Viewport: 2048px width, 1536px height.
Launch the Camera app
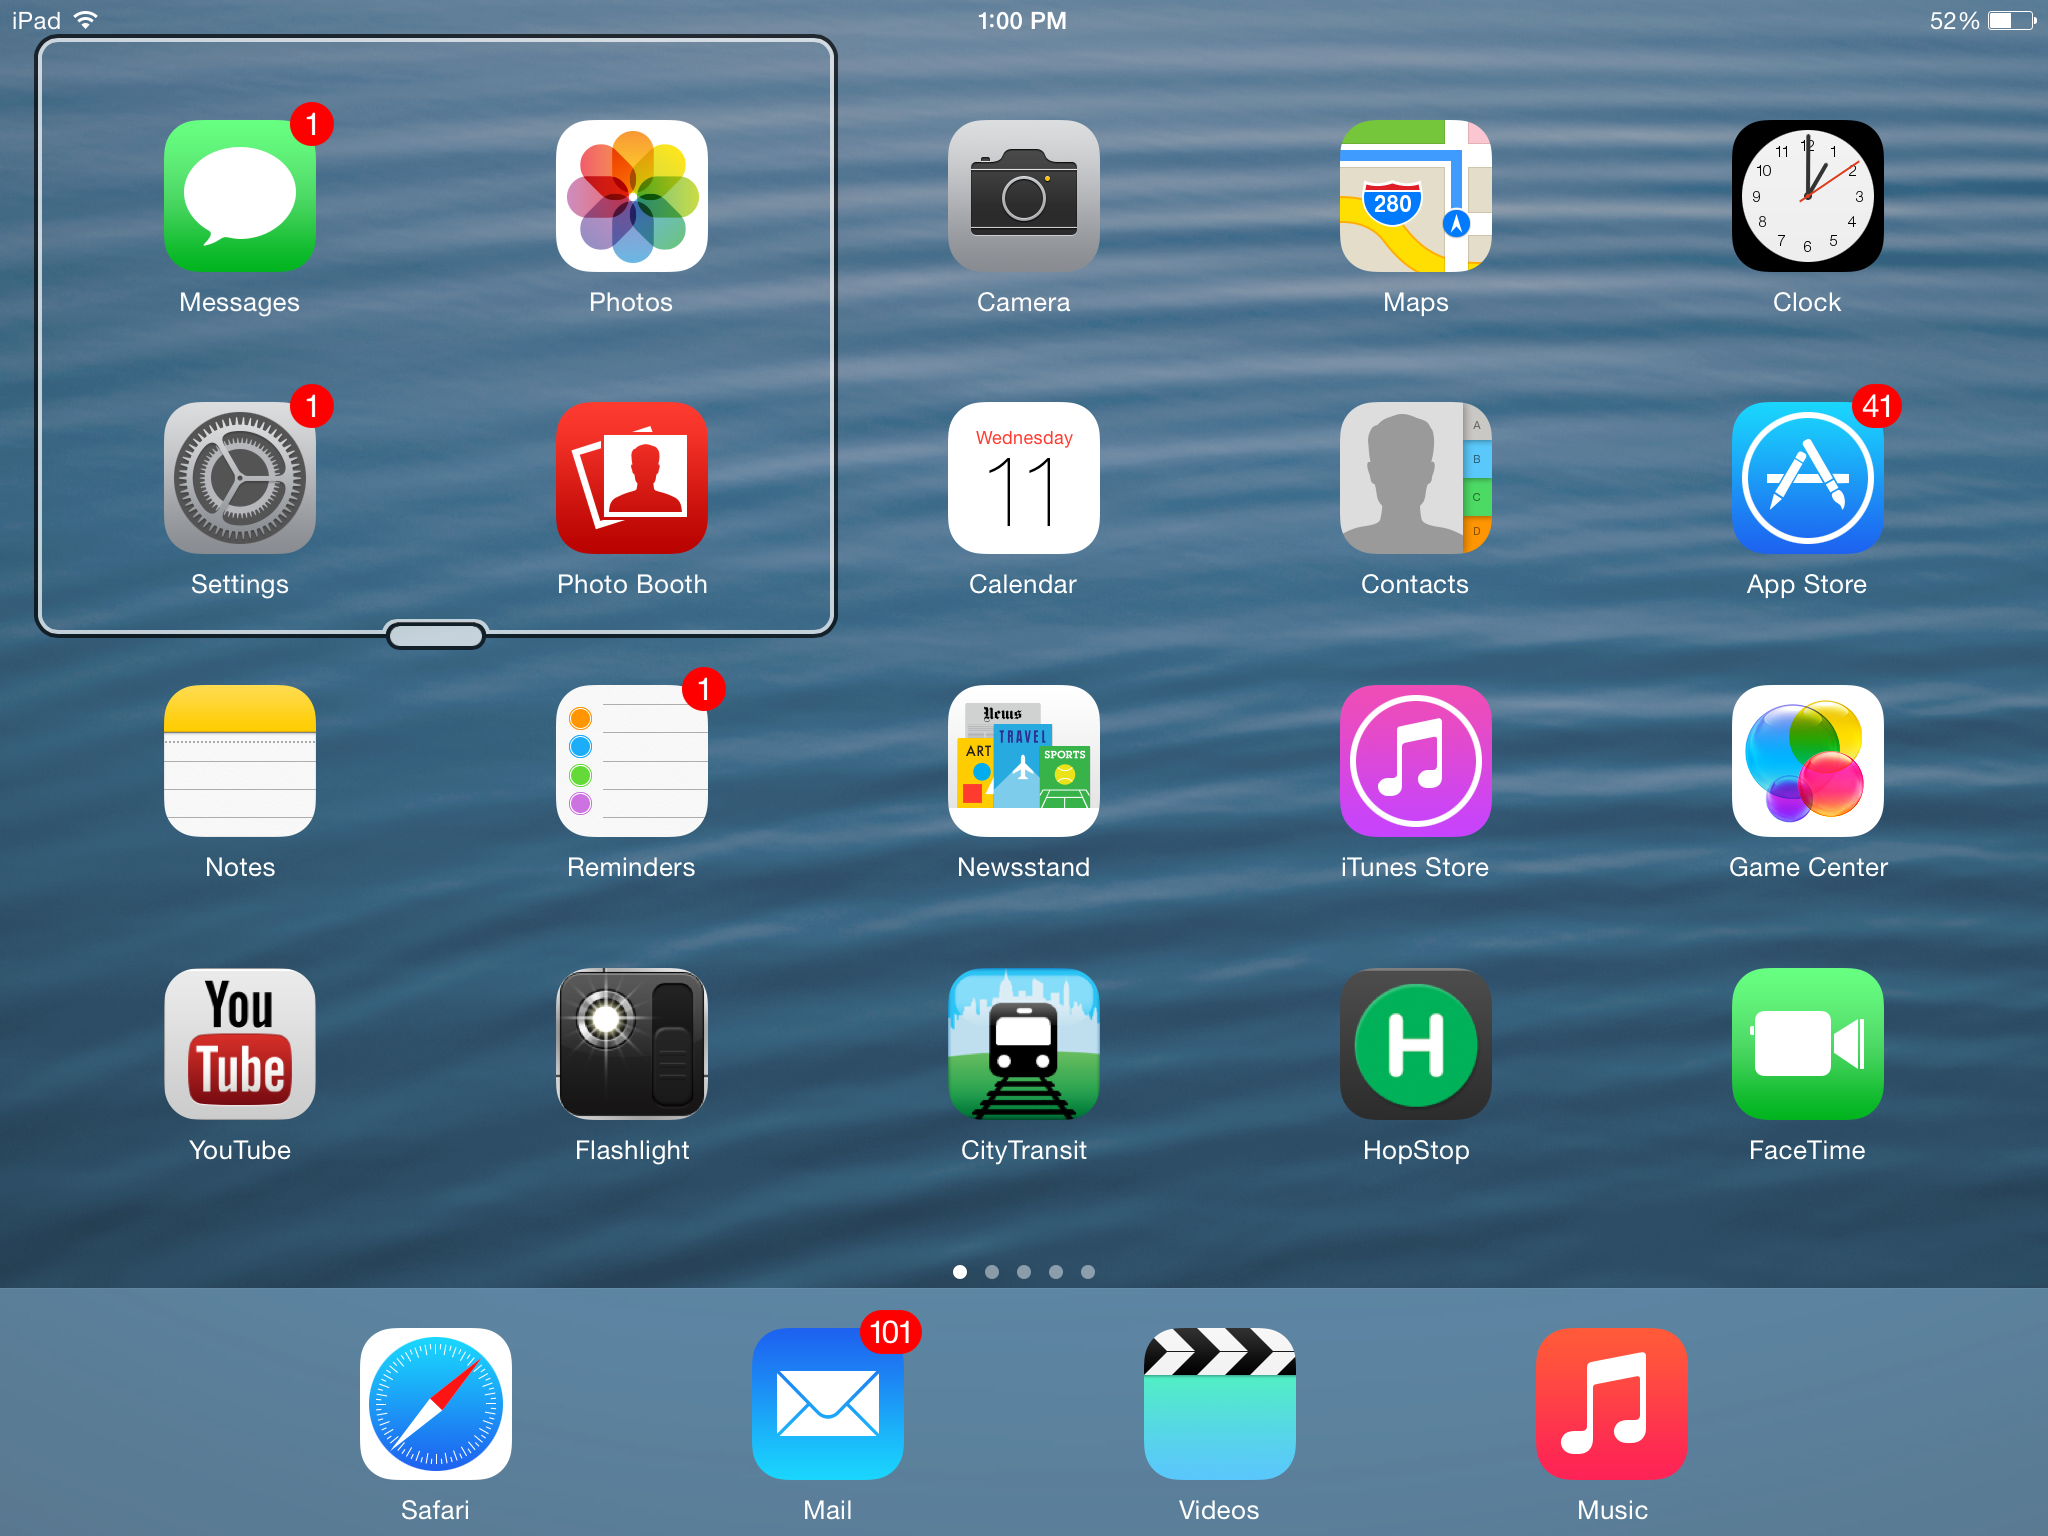pos(1022,196)
